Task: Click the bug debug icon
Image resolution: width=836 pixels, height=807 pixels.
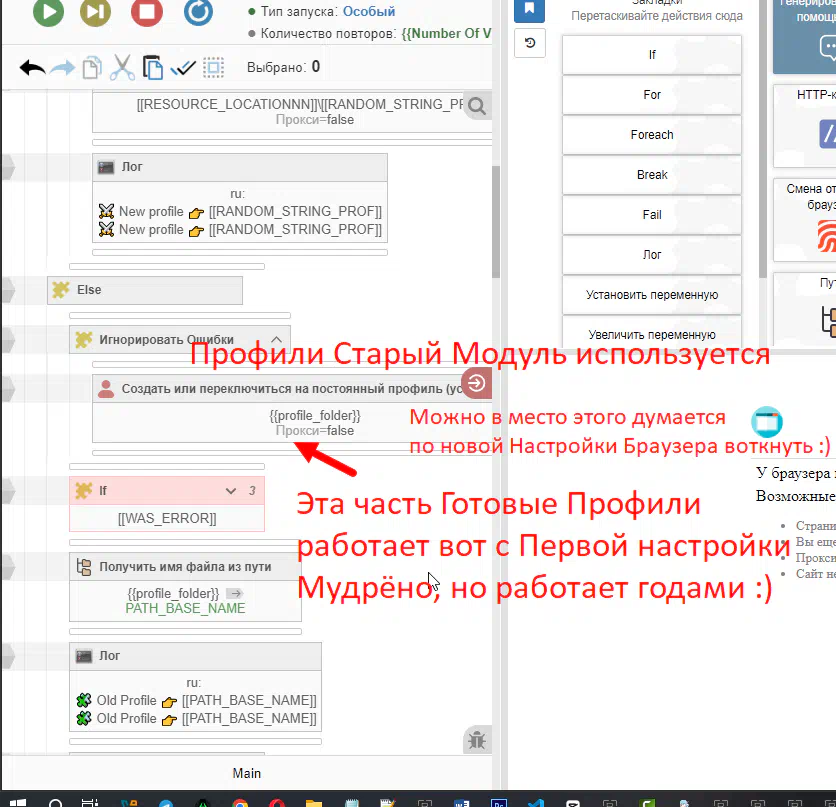Action: [x=477, y=740]
